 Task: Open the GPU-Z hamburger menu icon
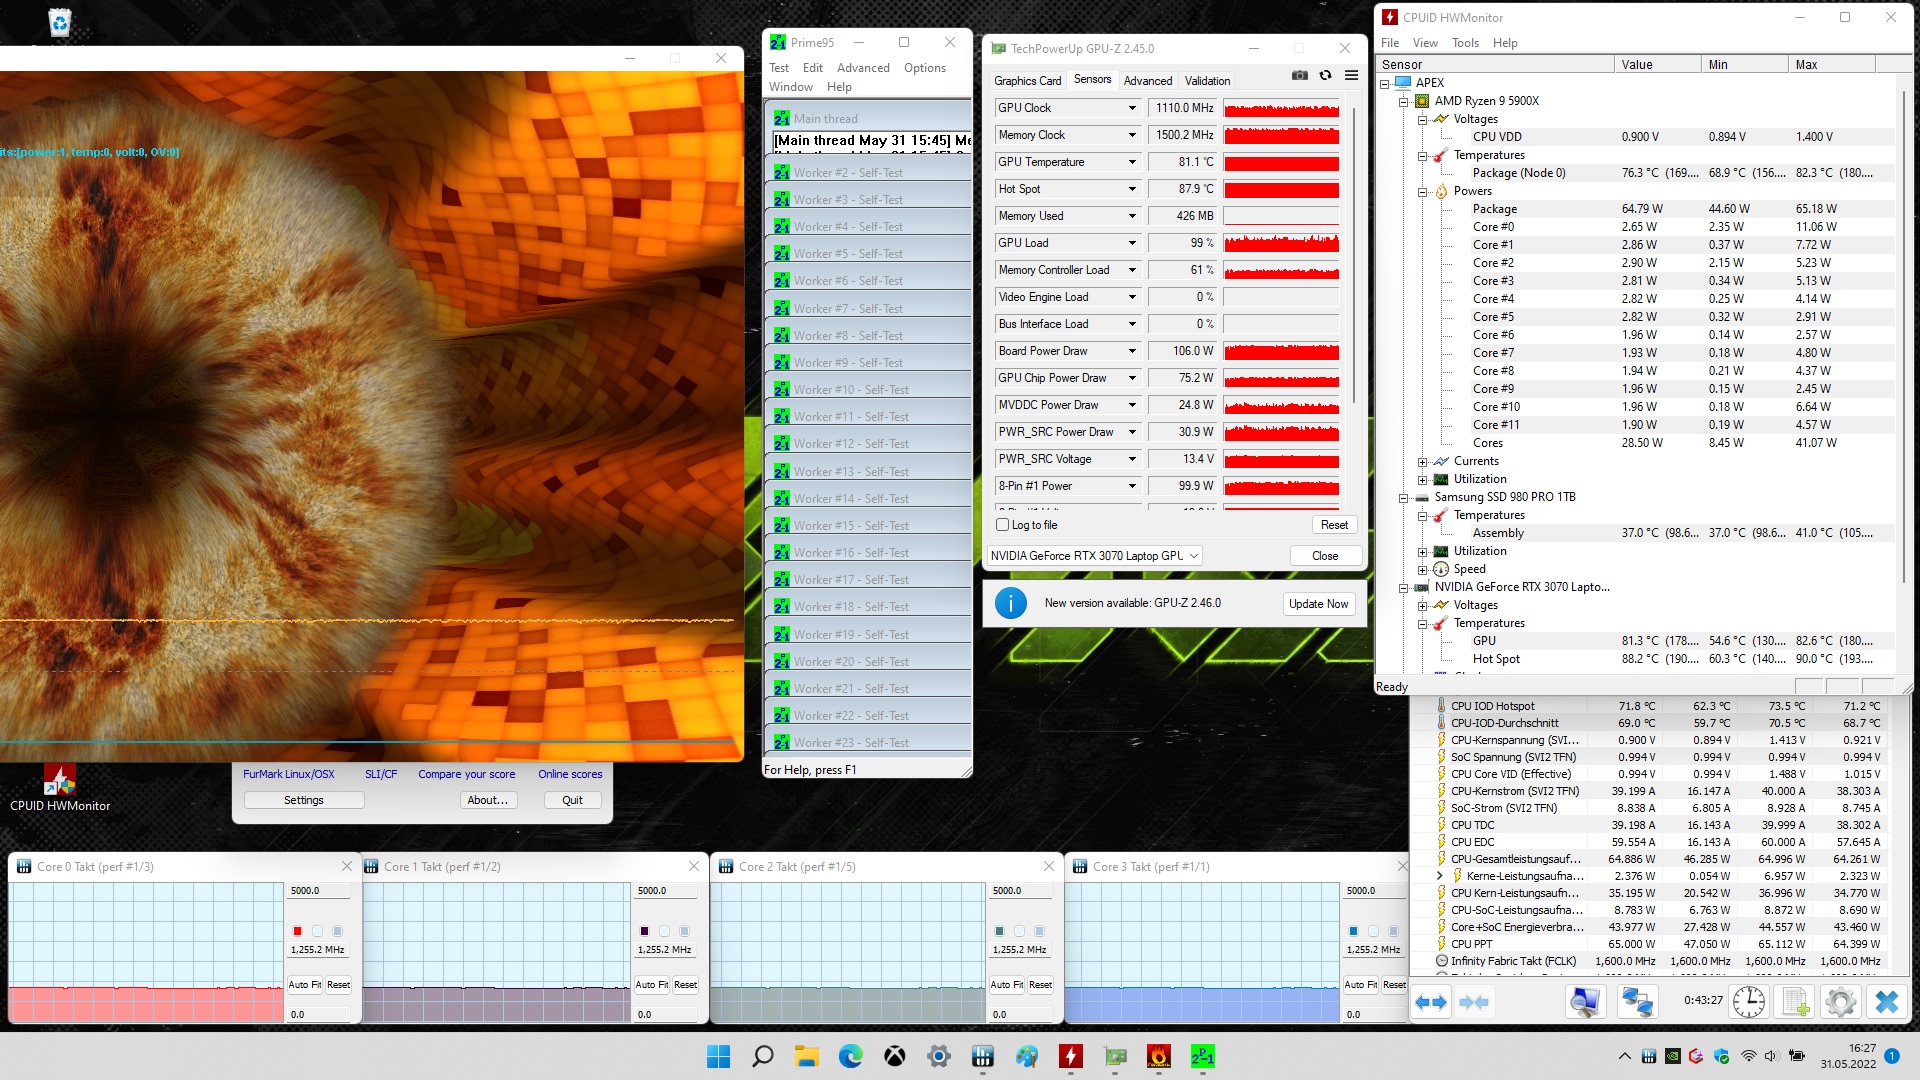tap(1351, 76)
